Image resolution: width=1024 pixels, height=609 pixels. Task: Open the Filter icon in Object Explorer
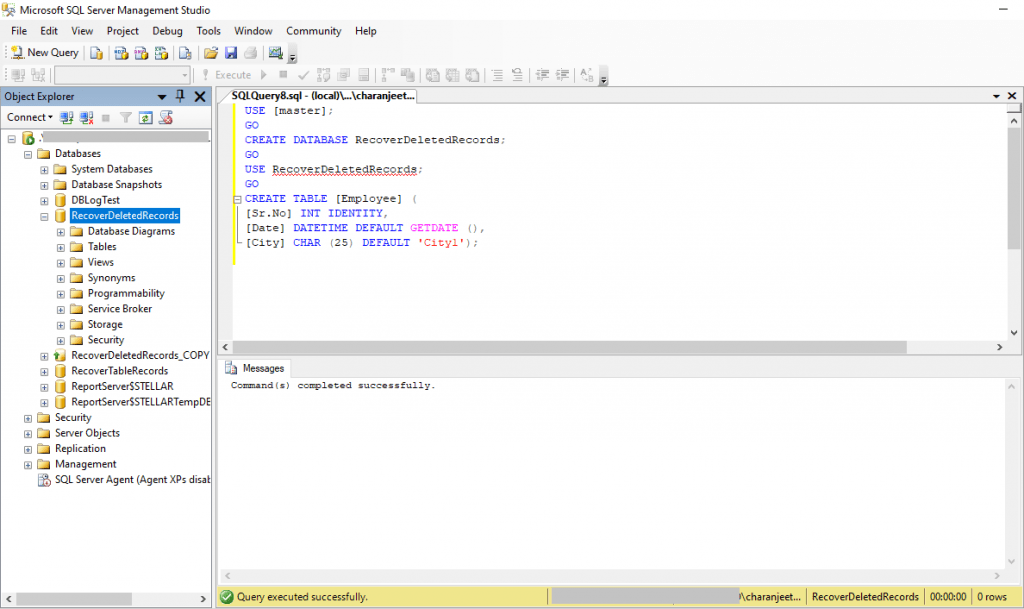click(126, 117)
